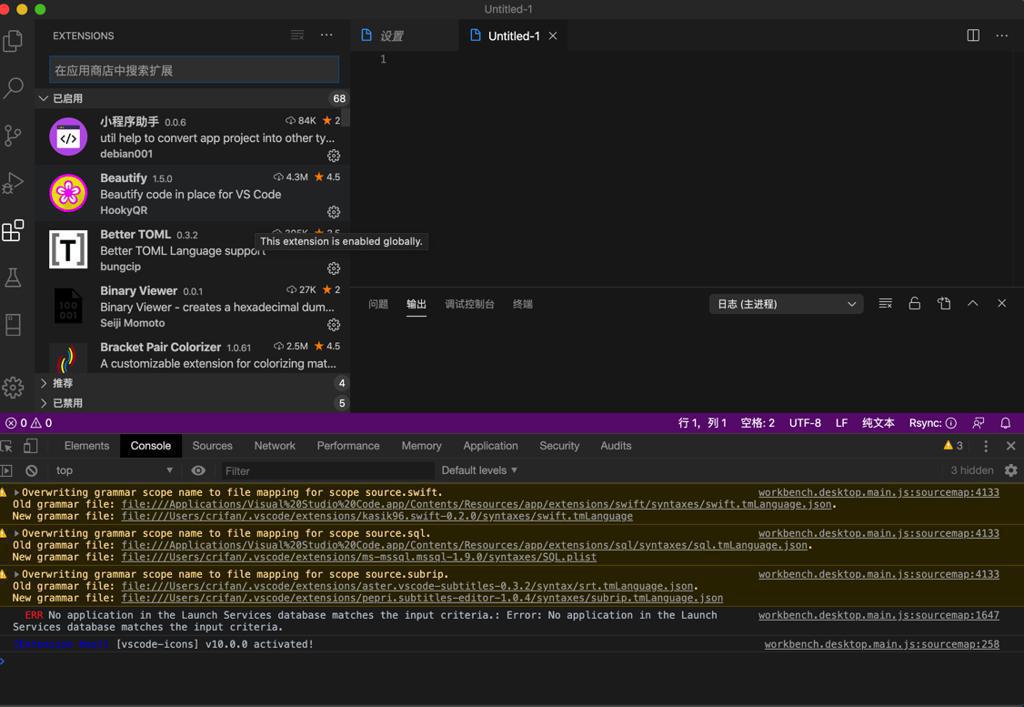Expand the 推荐 extensions section
The width and height of the screenshot is (1024, 707).
point(62,383)
